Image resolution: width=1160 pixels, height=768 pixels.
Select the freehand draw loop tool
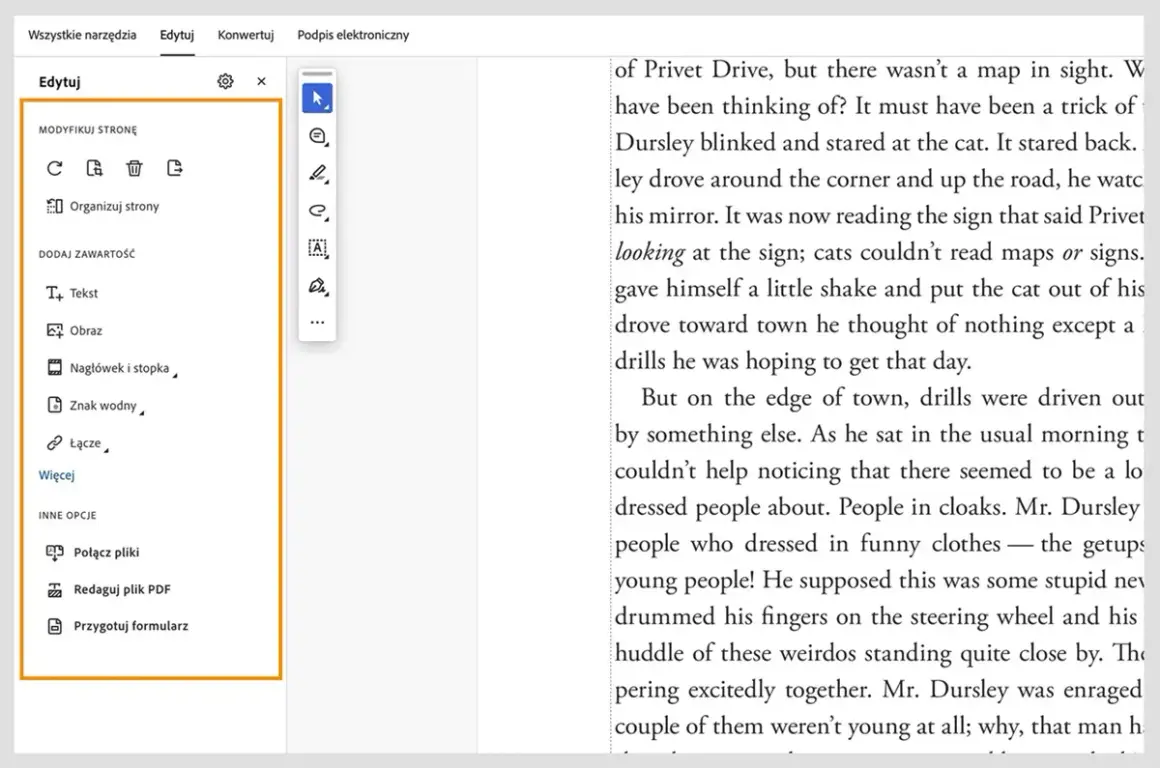click(x=317, y=211)
